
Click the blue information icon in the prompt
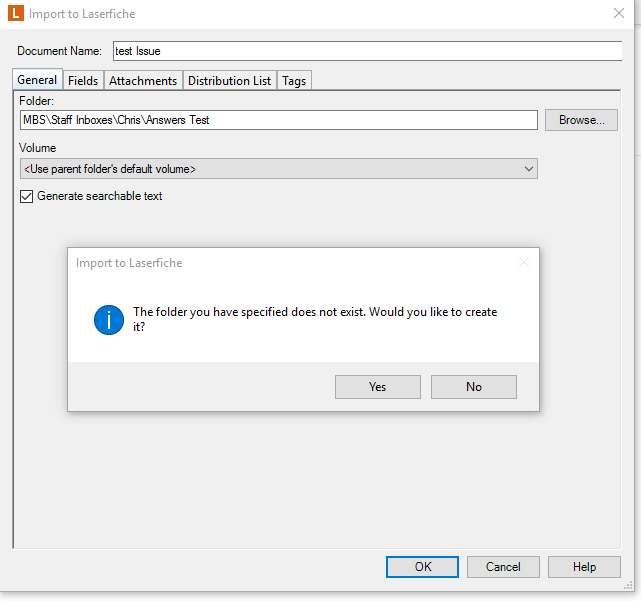coord(109,320)
